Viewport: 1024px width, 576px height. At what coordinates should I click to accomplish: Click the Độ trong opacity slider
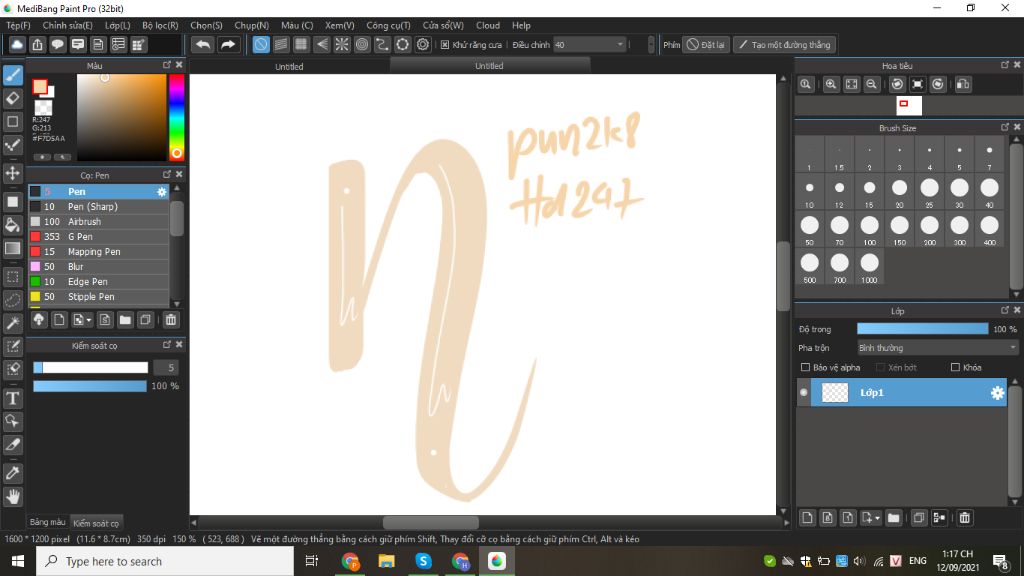click(x=922, y=329)
